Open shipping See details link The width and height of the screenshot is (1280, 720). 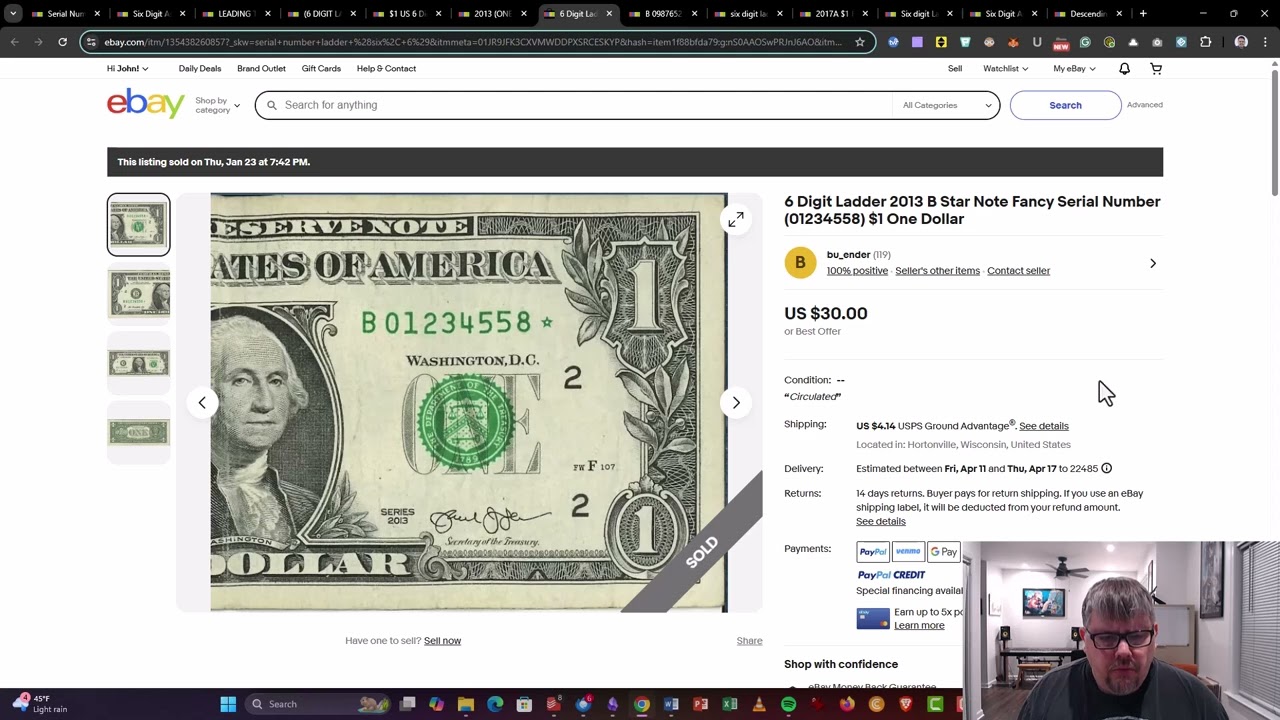click(x=1043, y=426)
